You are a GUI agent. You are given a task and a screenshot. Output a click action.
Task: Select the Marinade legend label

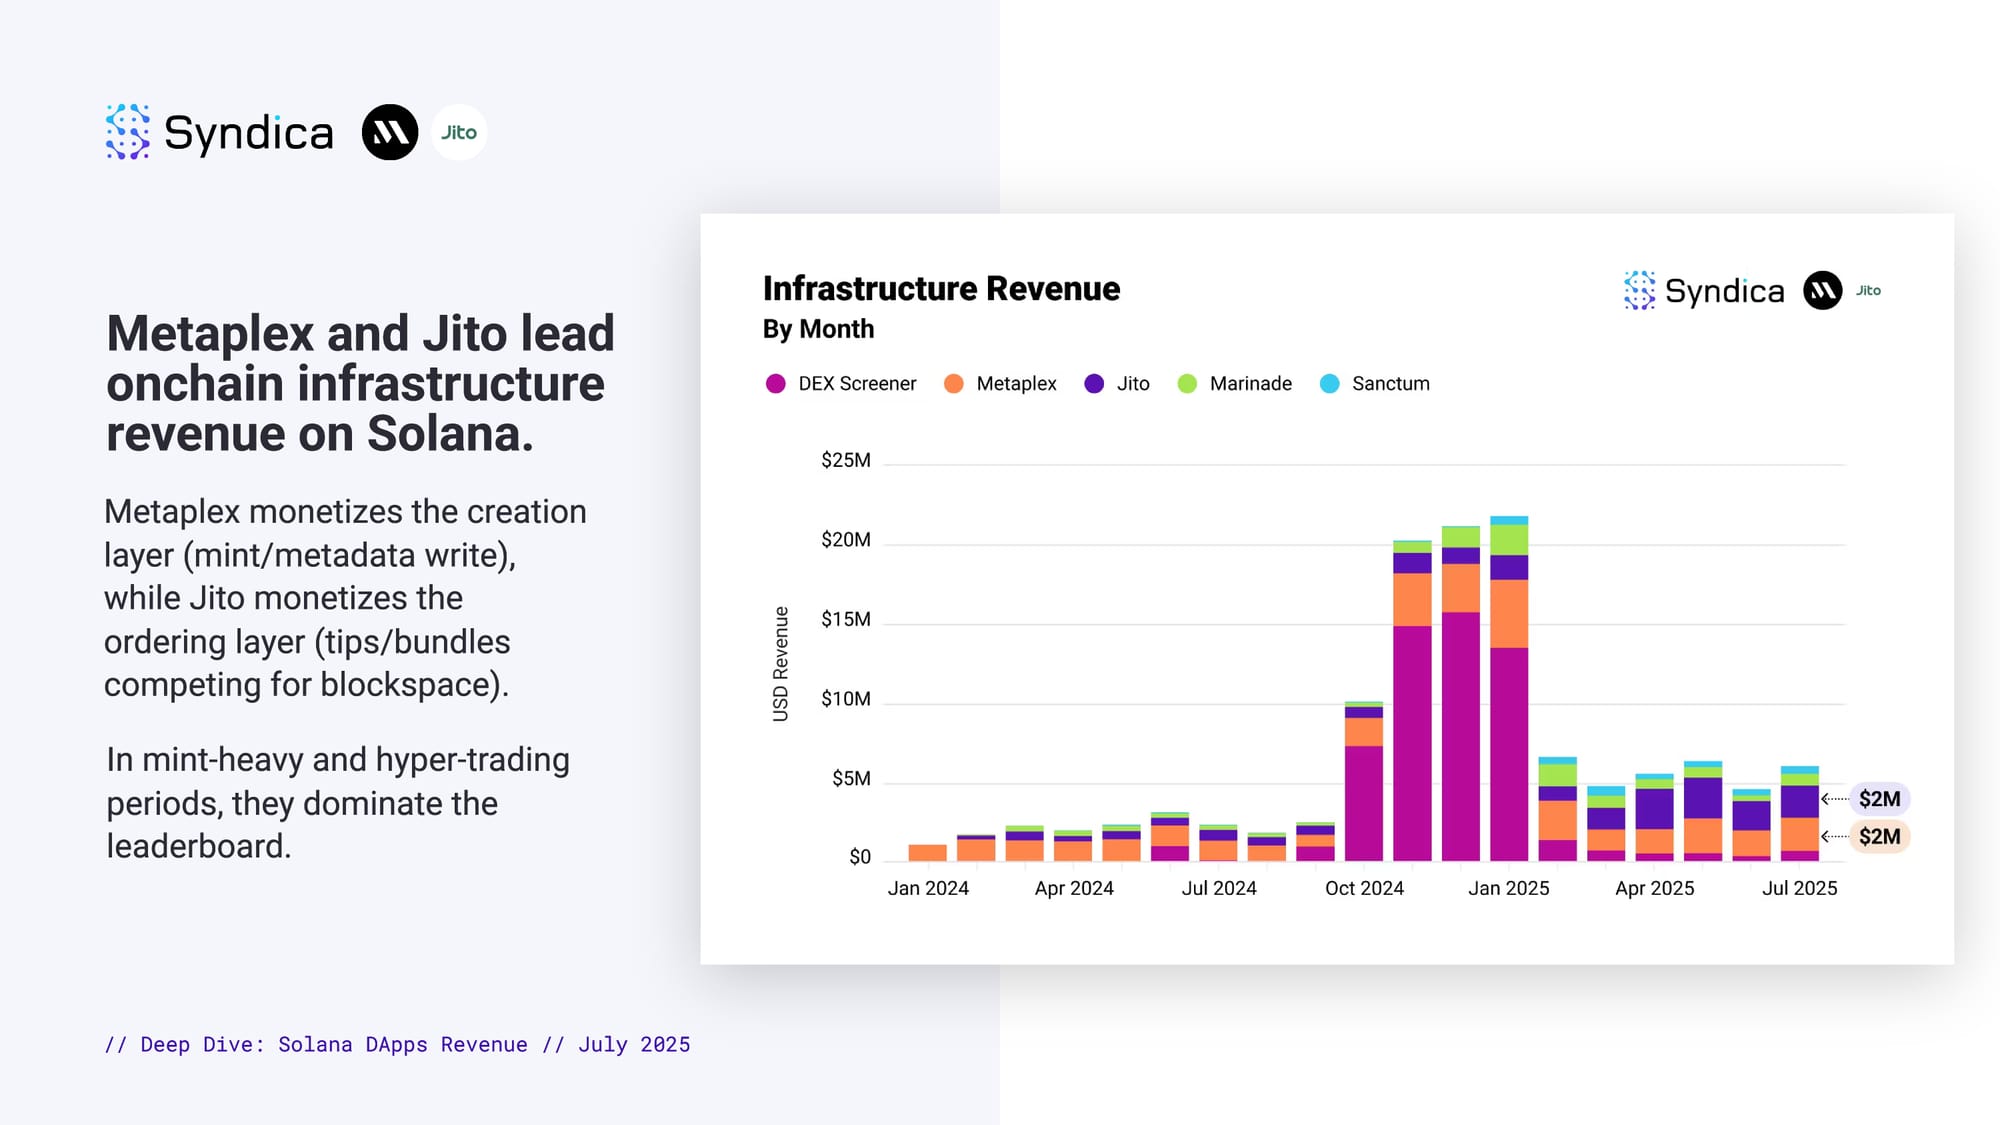click(1250, 384)
